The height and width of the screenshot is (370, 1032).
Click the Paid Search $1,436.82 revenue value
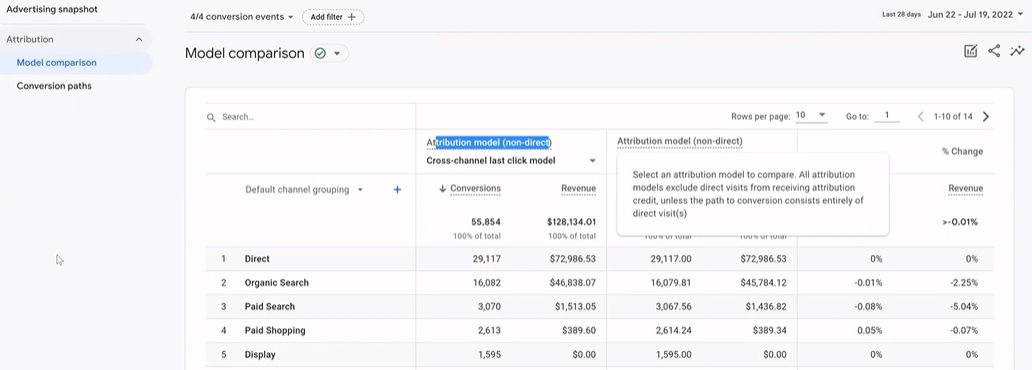click(766, 306)
